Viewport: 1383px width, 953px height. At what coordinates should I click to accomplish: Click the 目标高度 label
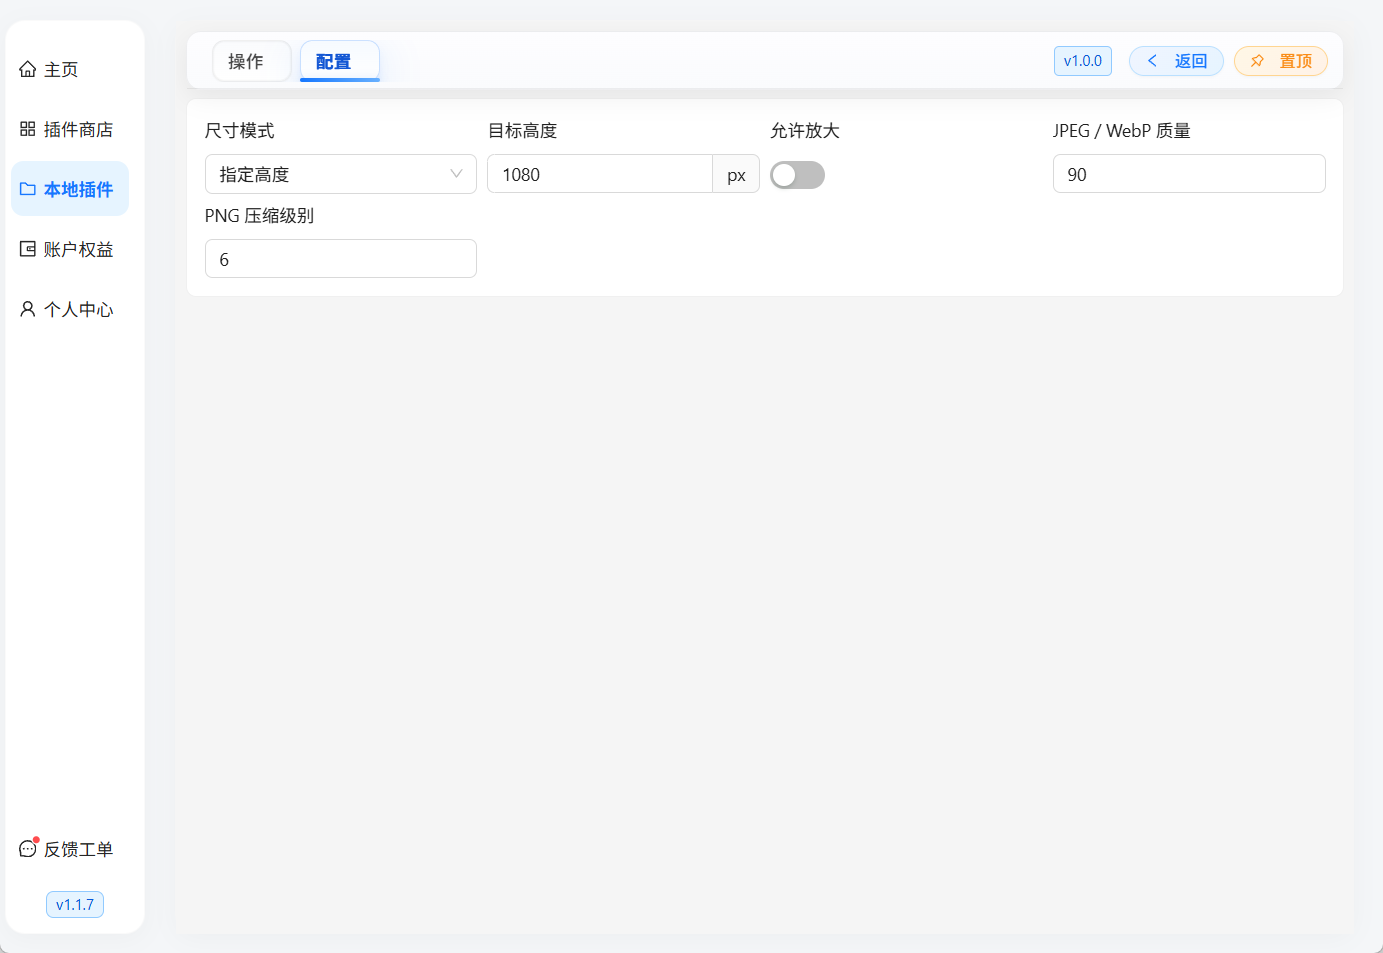[x=522, y=131]
